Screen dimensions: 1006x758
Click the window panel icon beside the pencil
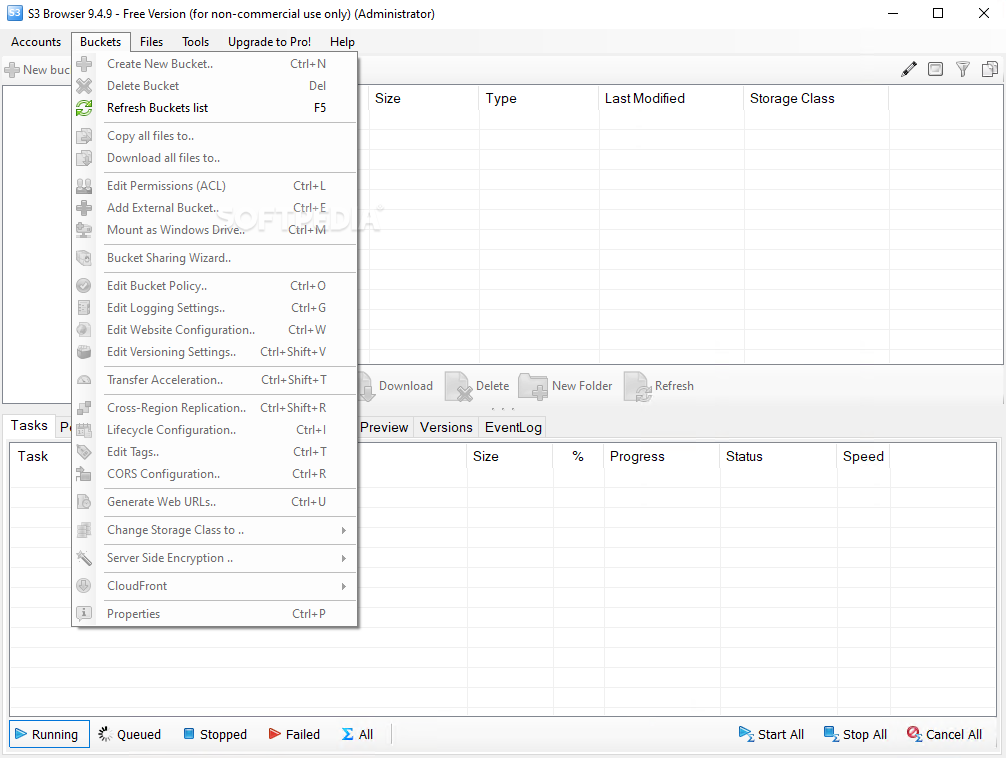pos(935,69)
